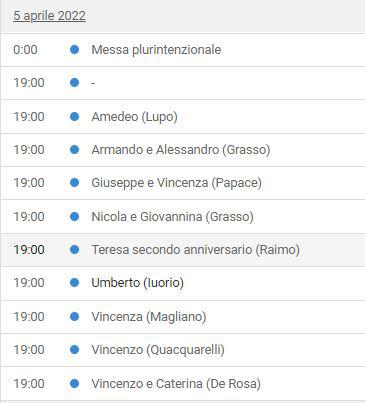Click the blue dot of the dash-titled event
The height and width of the screenshot is (403, 365).
[x=75, y=83]
